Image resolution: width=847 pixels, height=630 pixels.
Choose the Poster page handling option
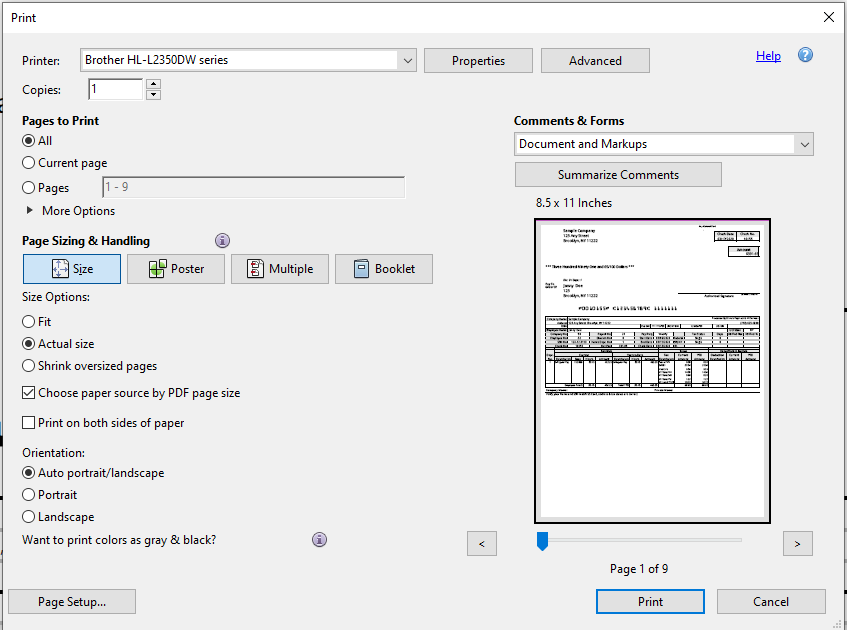click(175, 269)
